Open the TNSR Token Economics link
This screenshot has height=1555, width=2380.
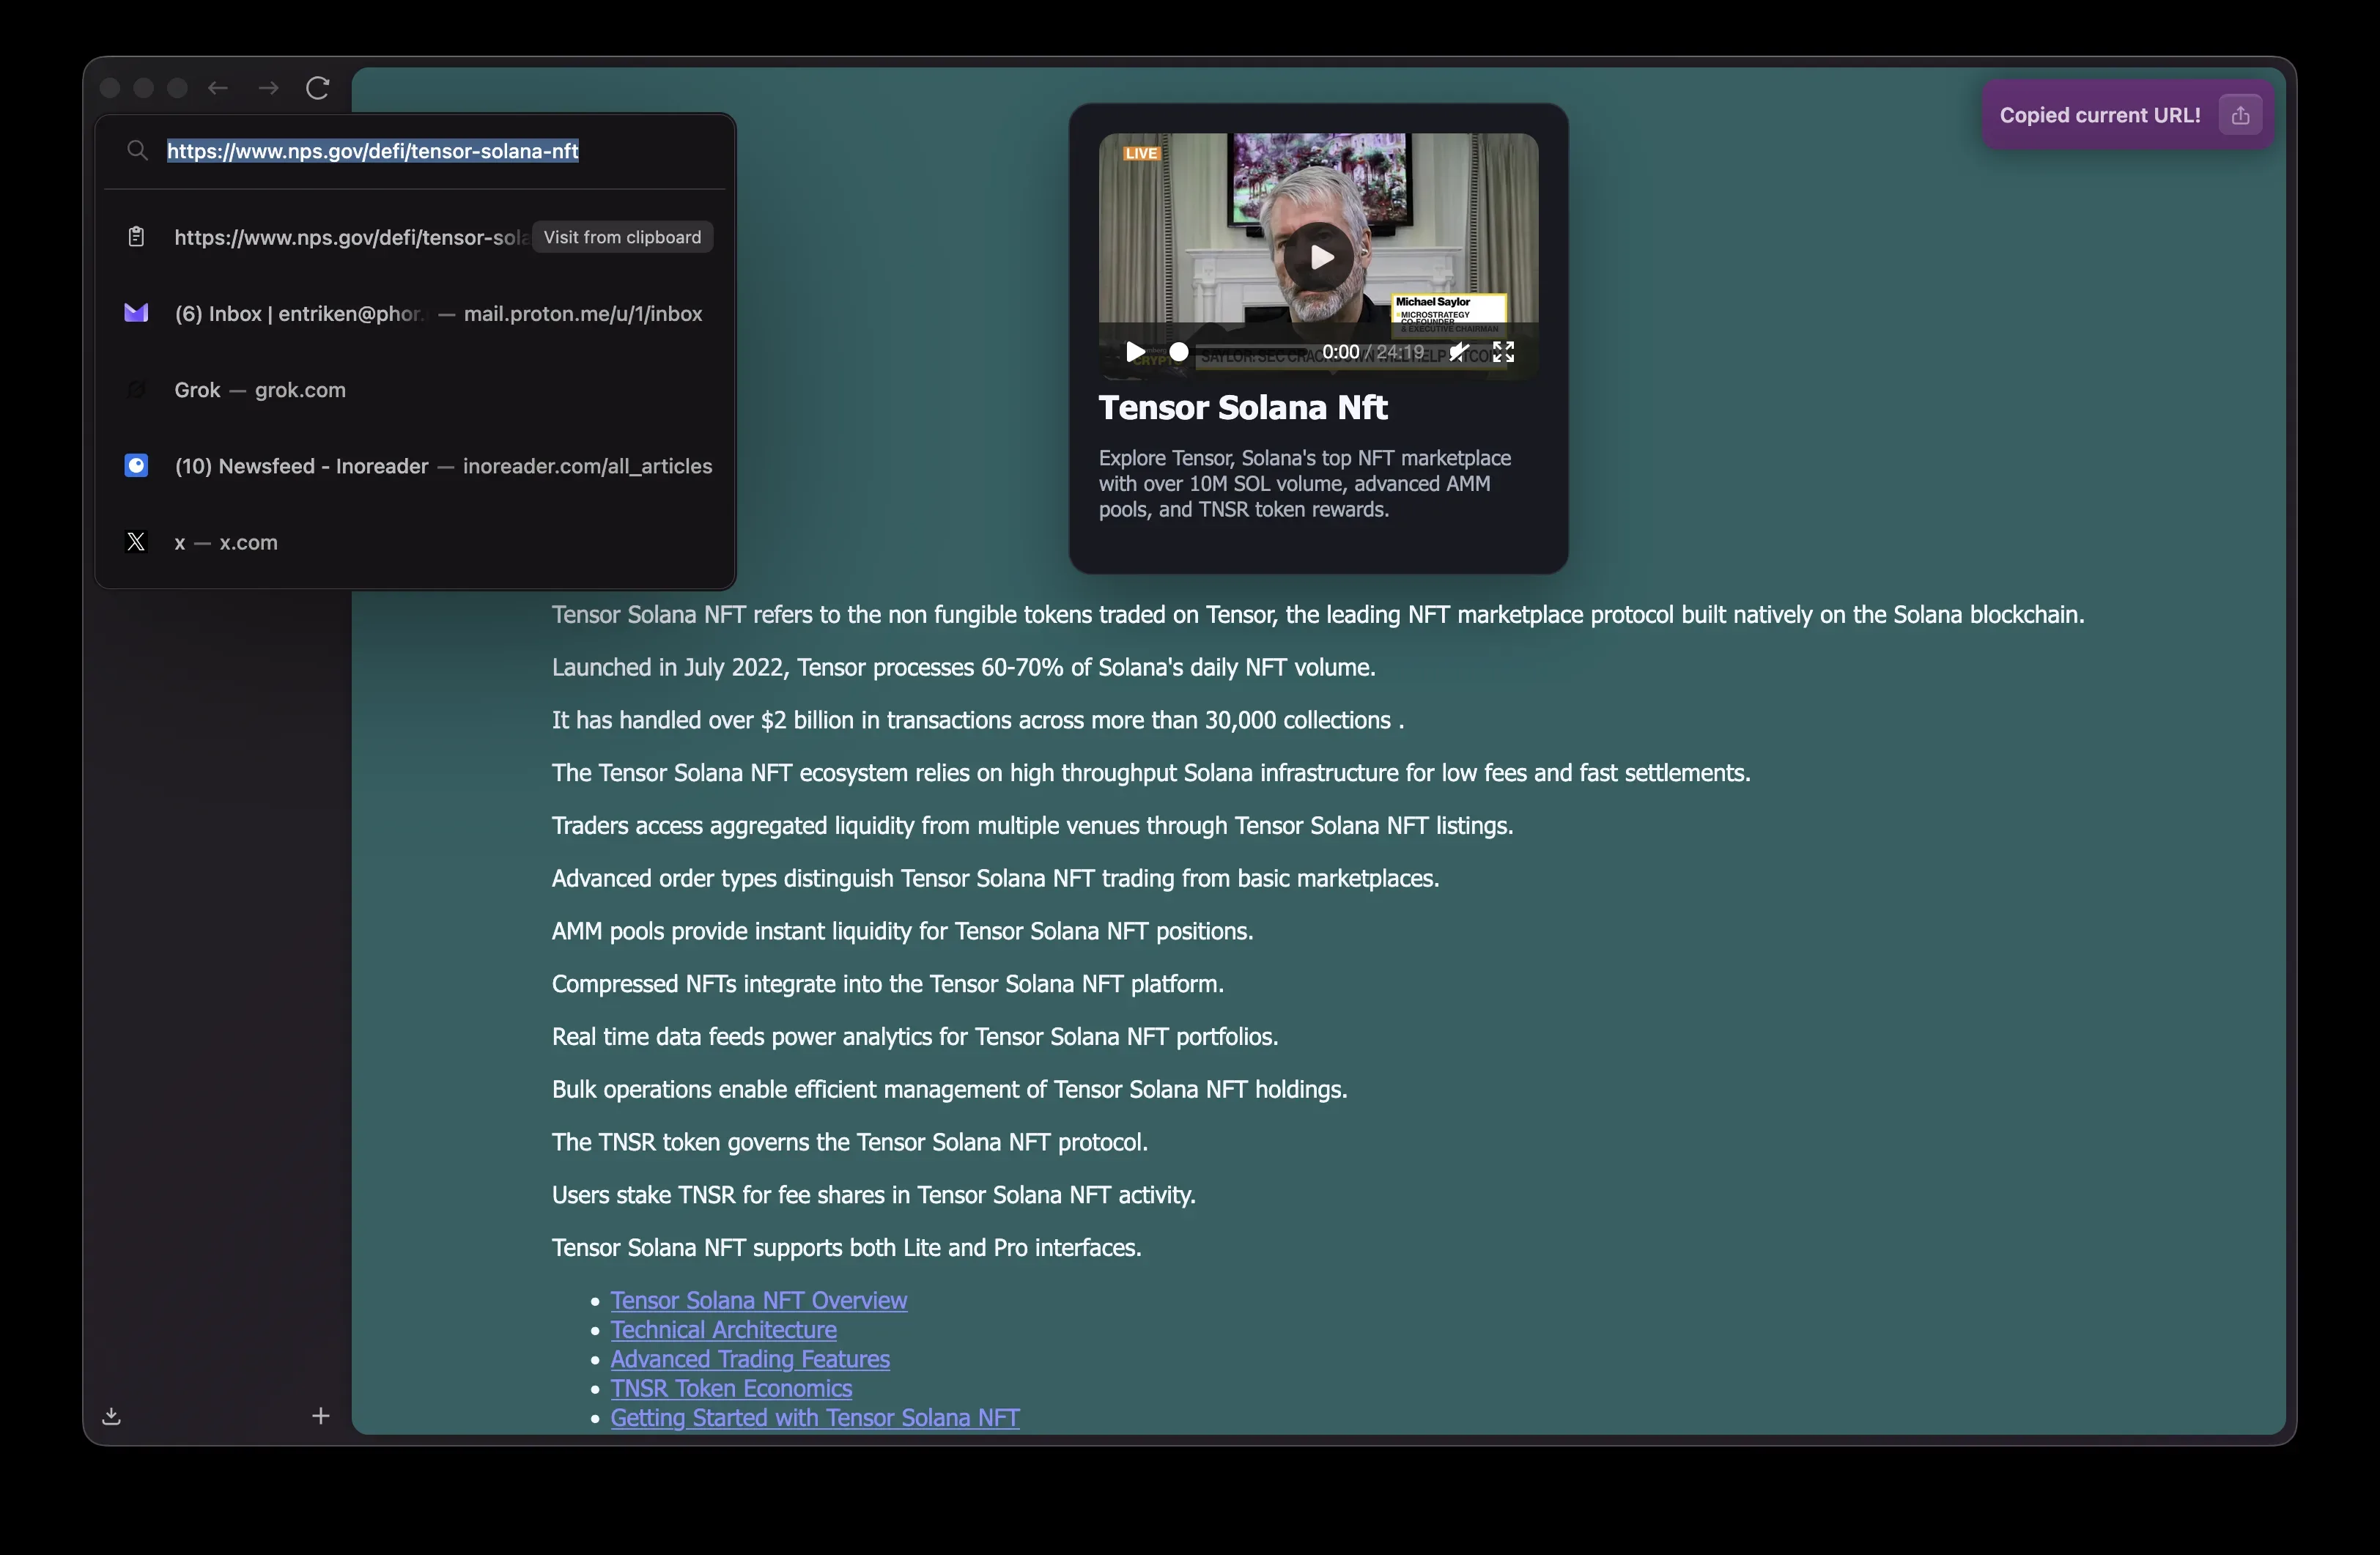[x=731, y=1388]
